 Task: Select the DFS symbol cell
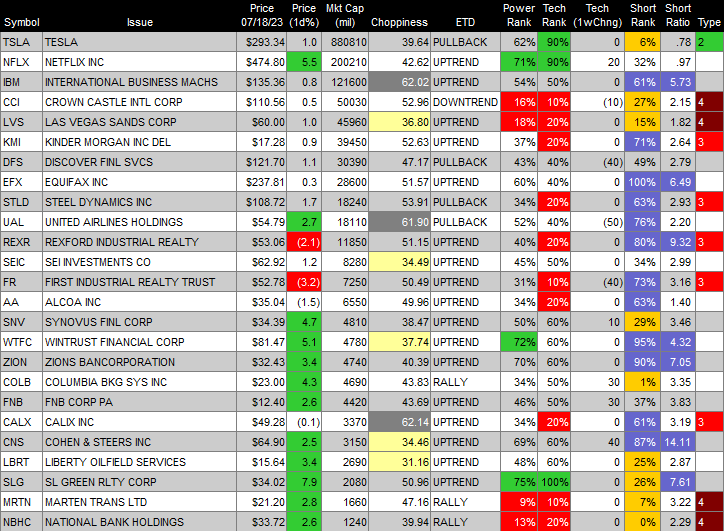click(x=21, y=162)
